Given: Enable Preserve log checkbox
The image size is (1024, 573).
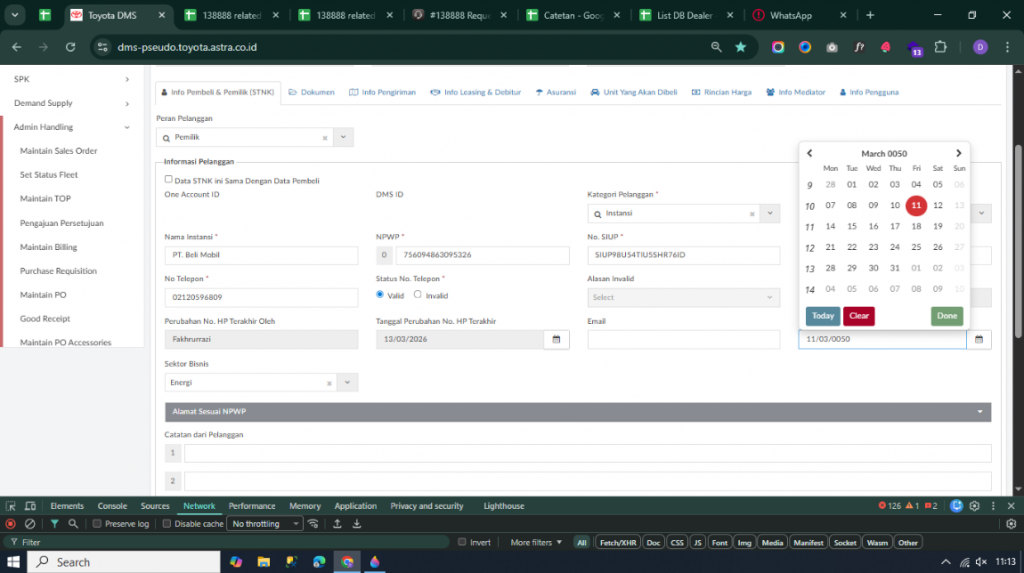Looking at the screenshot, I should coord(97,523).
